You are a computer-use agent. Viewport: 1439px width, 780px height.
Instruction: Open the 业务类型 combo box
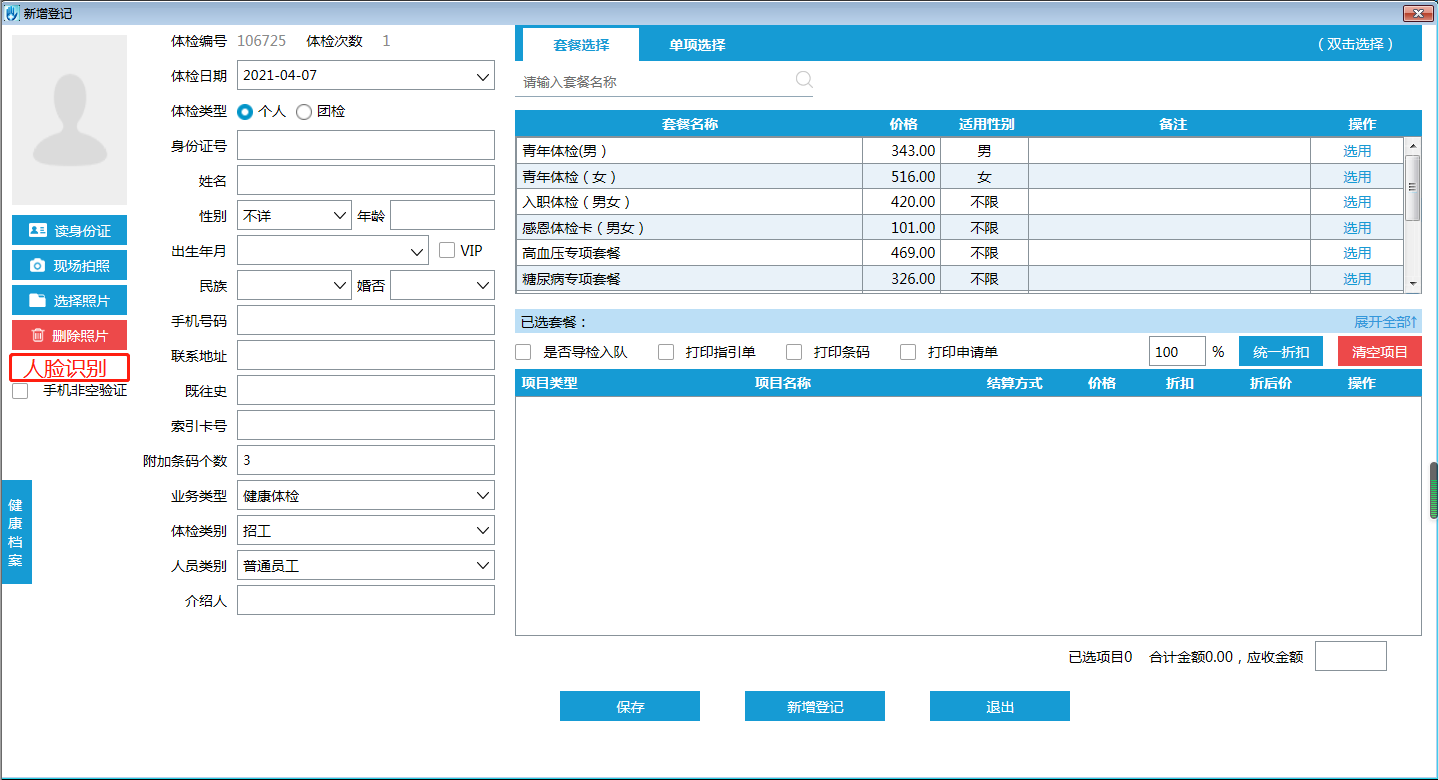coord(482,496)
